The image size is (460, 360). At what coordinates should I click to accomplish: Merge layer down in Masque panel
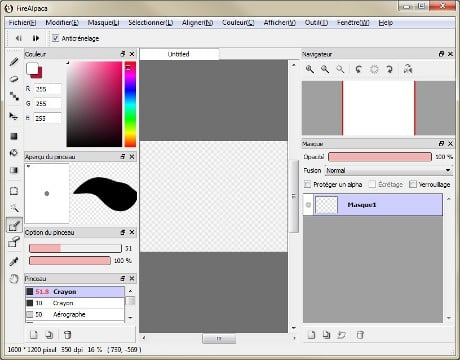[x=342, y=335]
